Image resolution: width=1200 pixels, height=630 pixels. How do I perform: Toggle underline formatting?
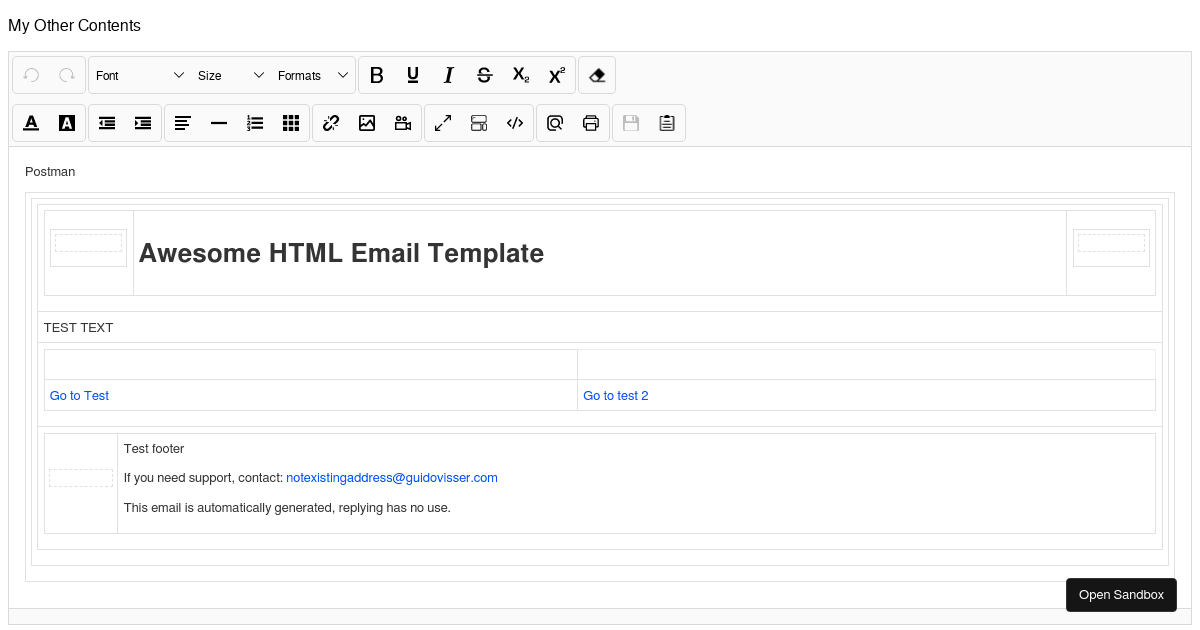[412, 75]
